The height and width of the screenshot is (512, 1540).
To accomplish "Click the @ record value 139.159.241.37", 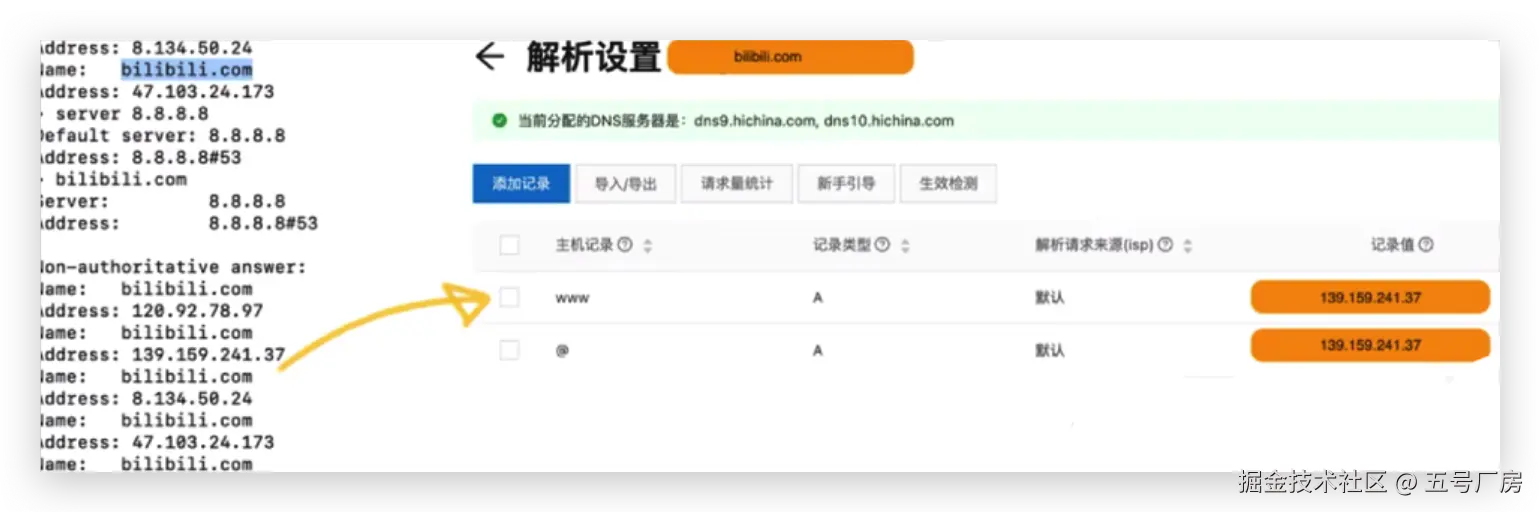I will (1370, 345).
